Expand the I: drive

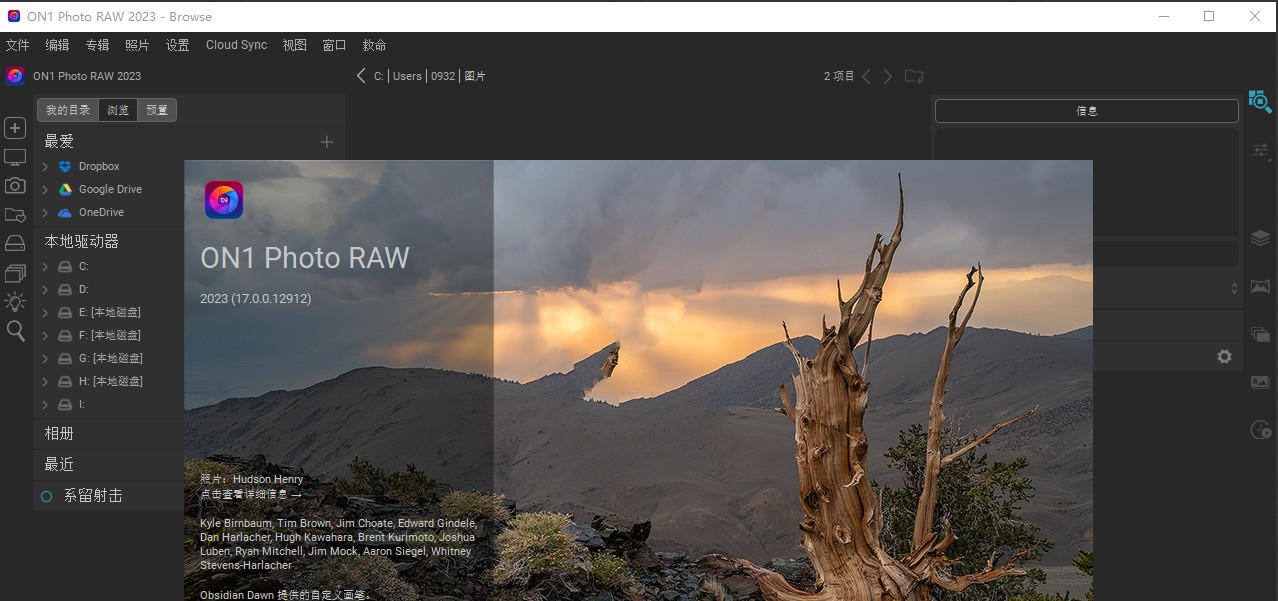45,405
